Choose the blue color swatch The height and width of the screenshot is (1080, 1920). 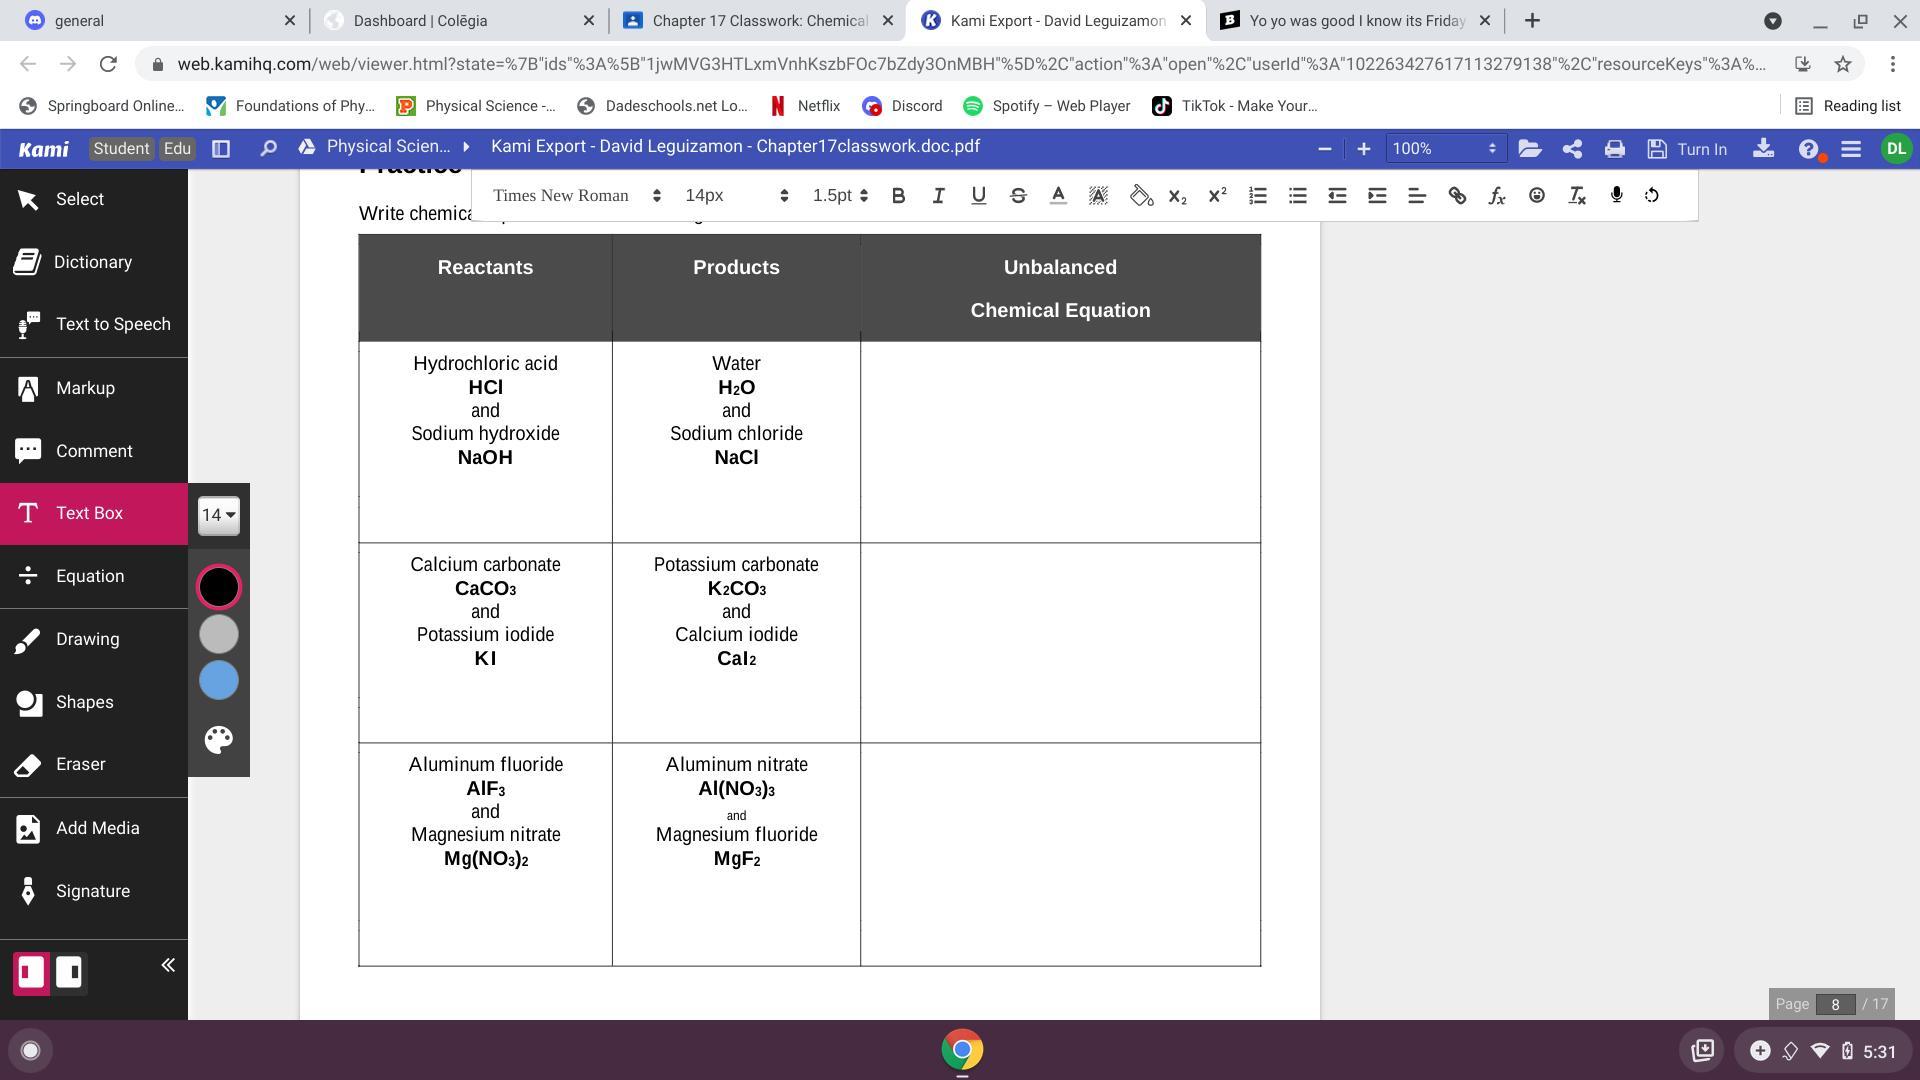point(218,681)
